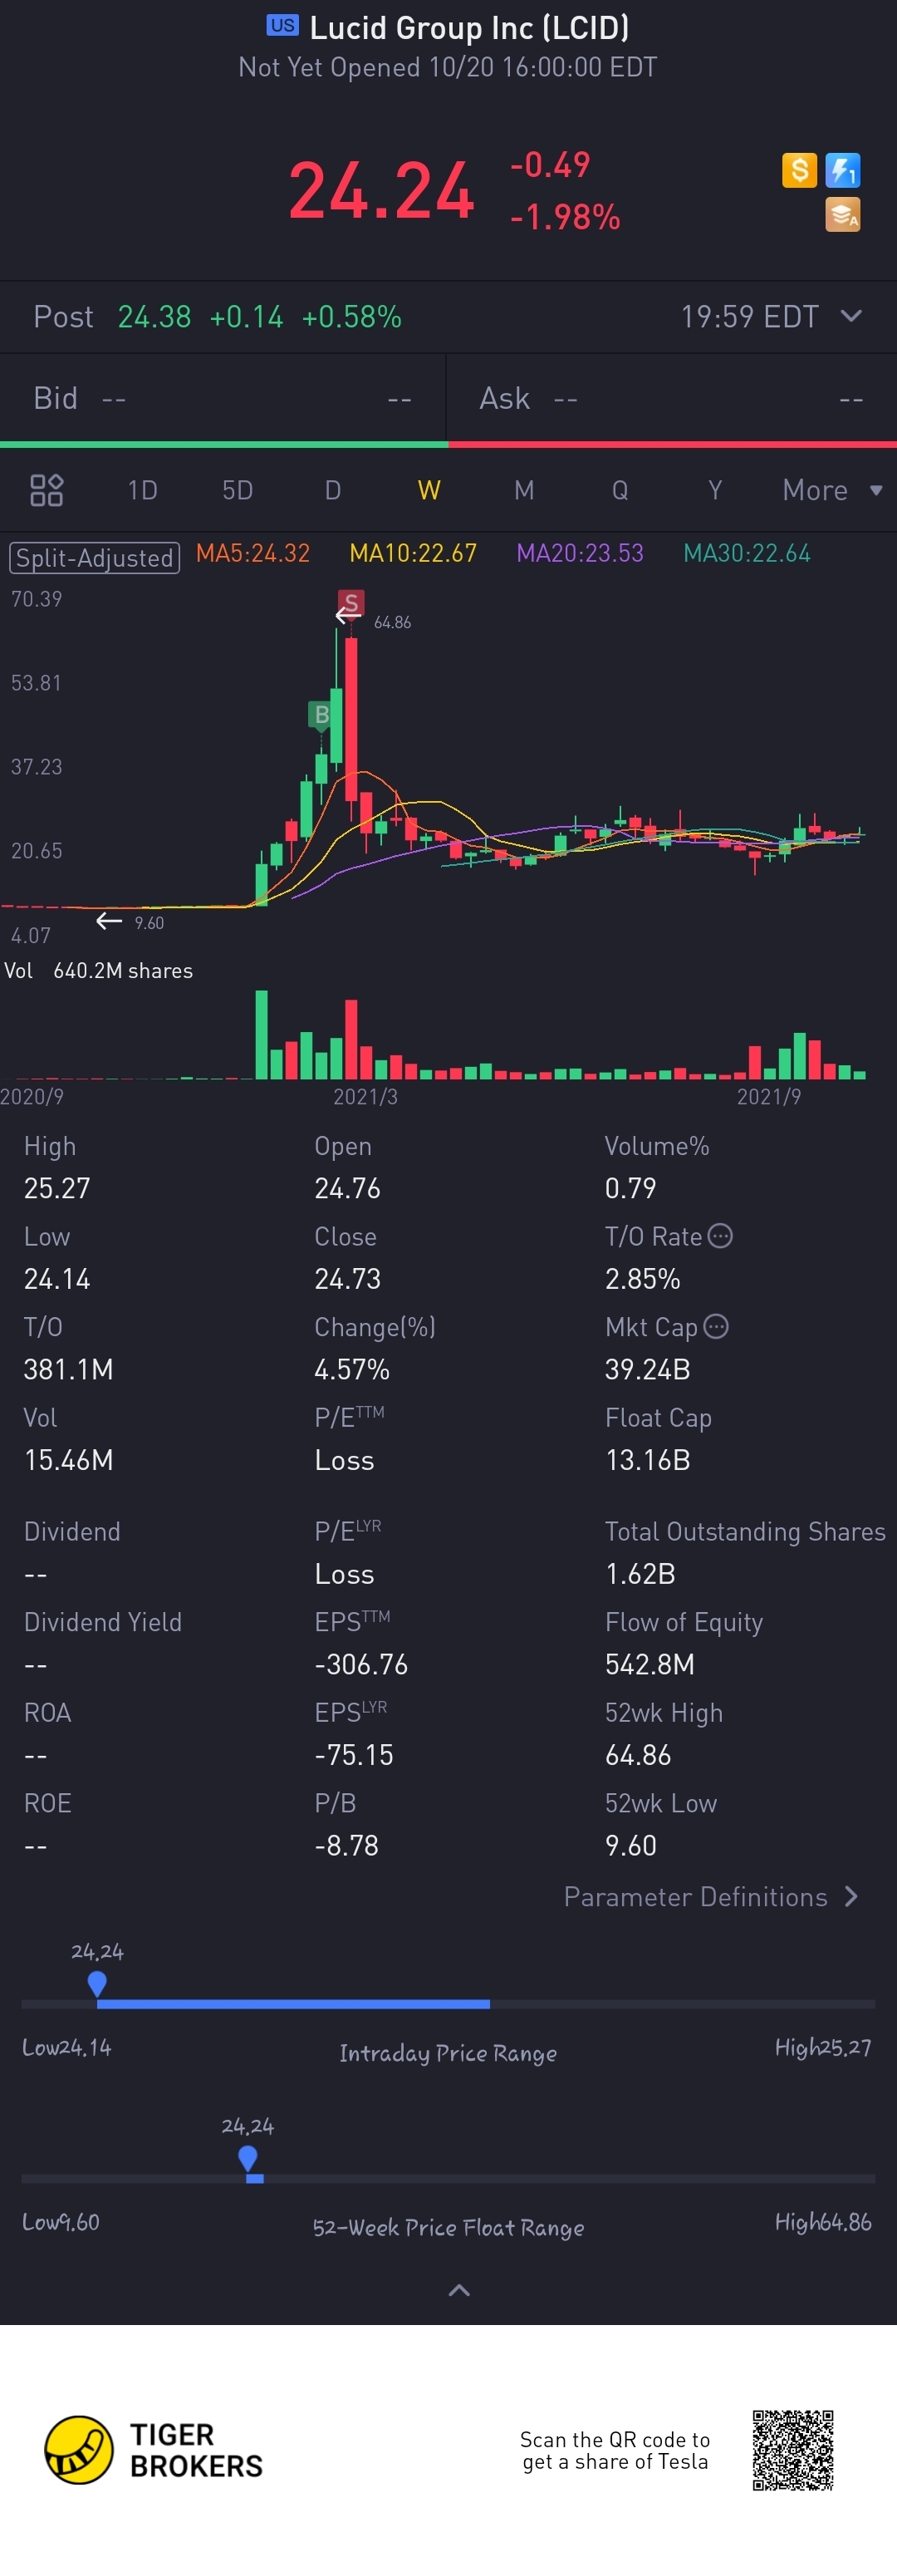Tap the blue lightning bolt badge
Image resolution: width=897 pixels, height=2576 pixels.
(x=843, y=170)
